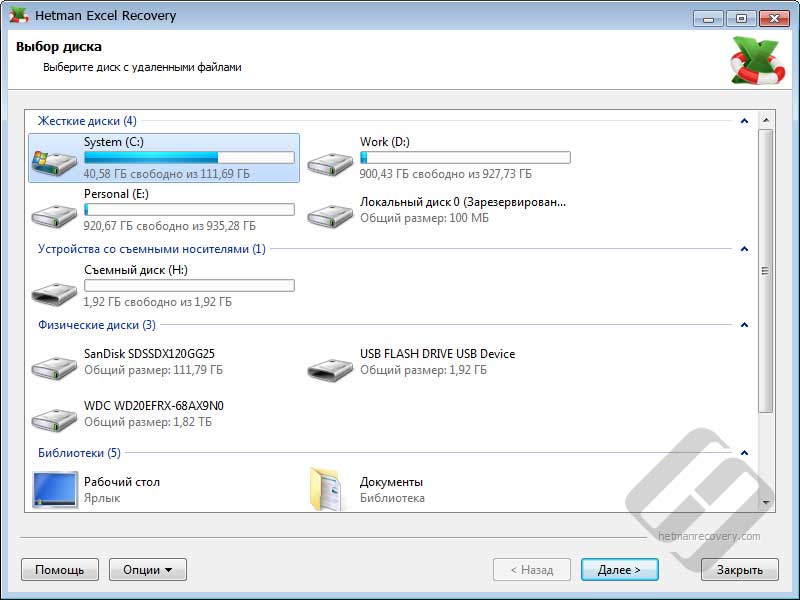Click the text Общий размер: 111,79 ГБ
The height and width of the screenshot is (600, 800).
pos(154,370)
